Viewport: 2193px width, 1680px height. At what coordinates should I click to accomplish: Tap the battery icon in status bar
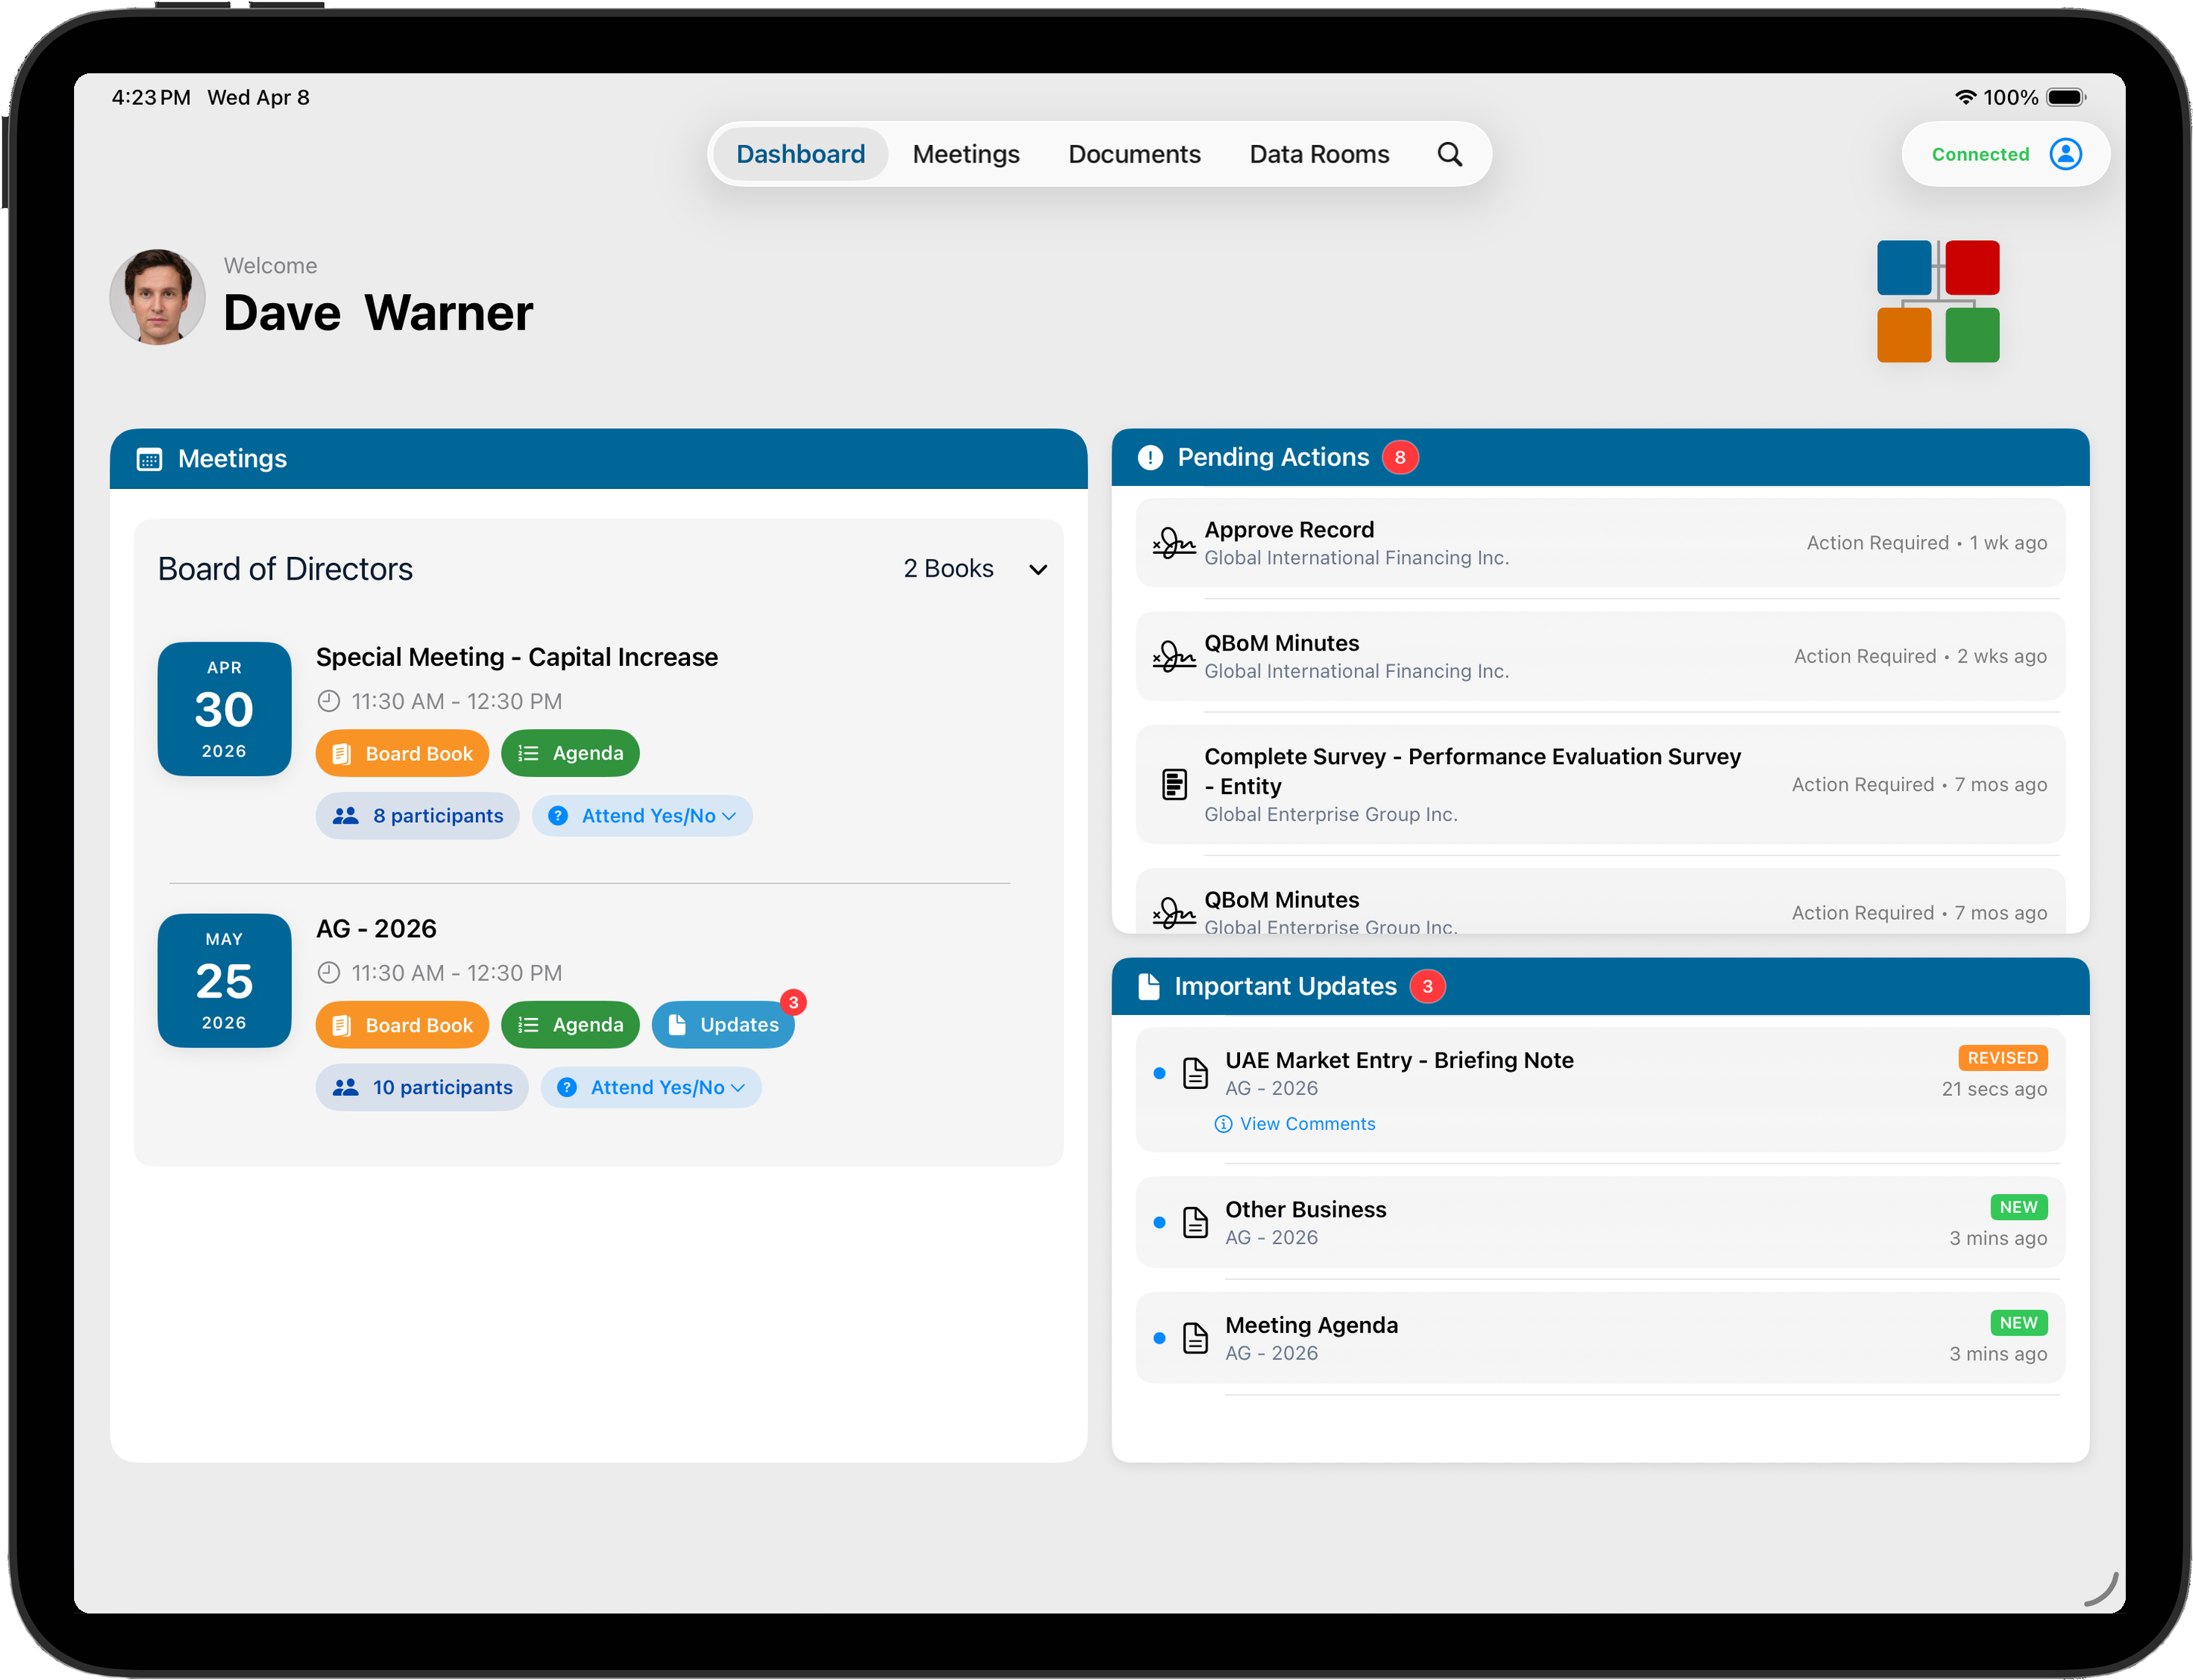click(2066, 97)
